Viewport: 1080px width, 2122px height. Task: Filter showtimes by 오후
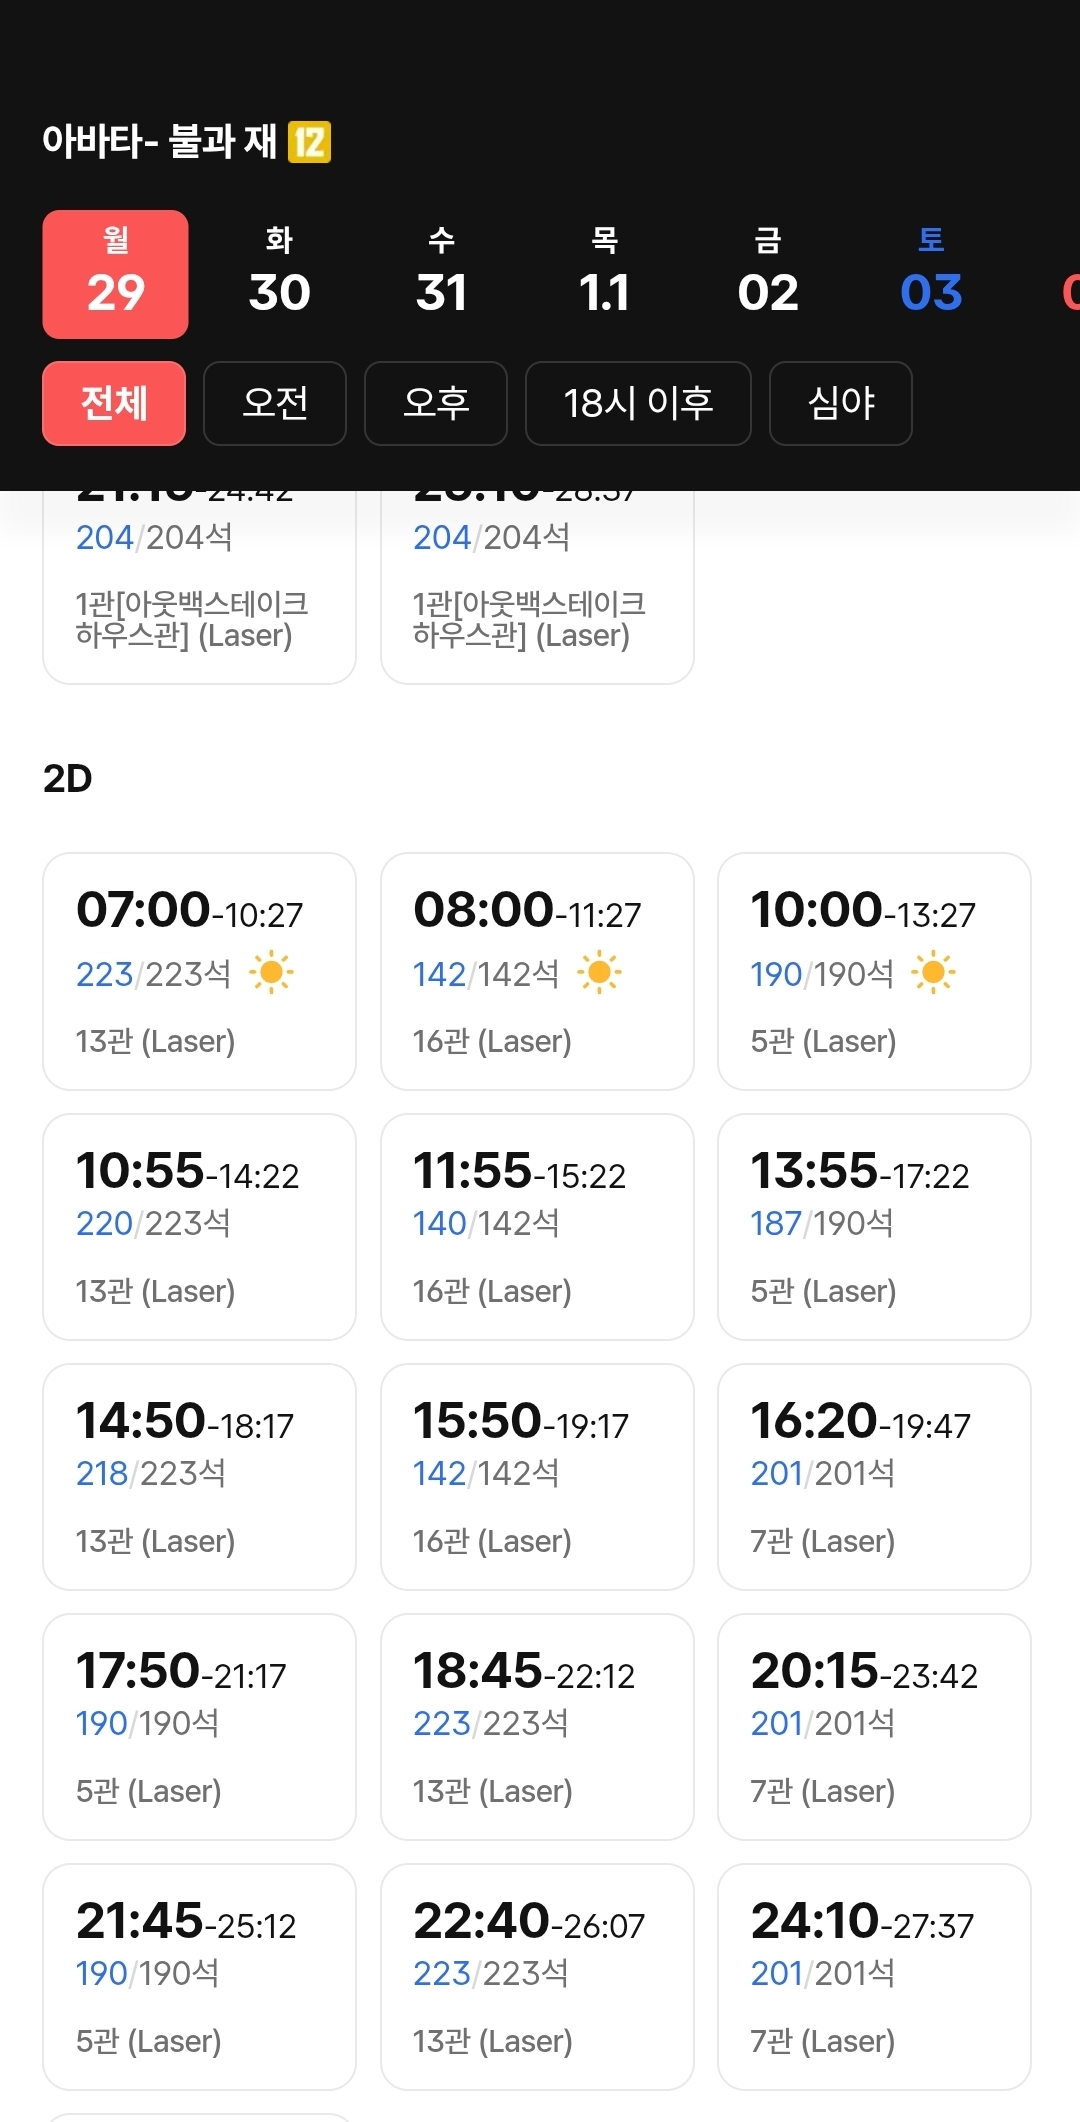click(436, 403)
